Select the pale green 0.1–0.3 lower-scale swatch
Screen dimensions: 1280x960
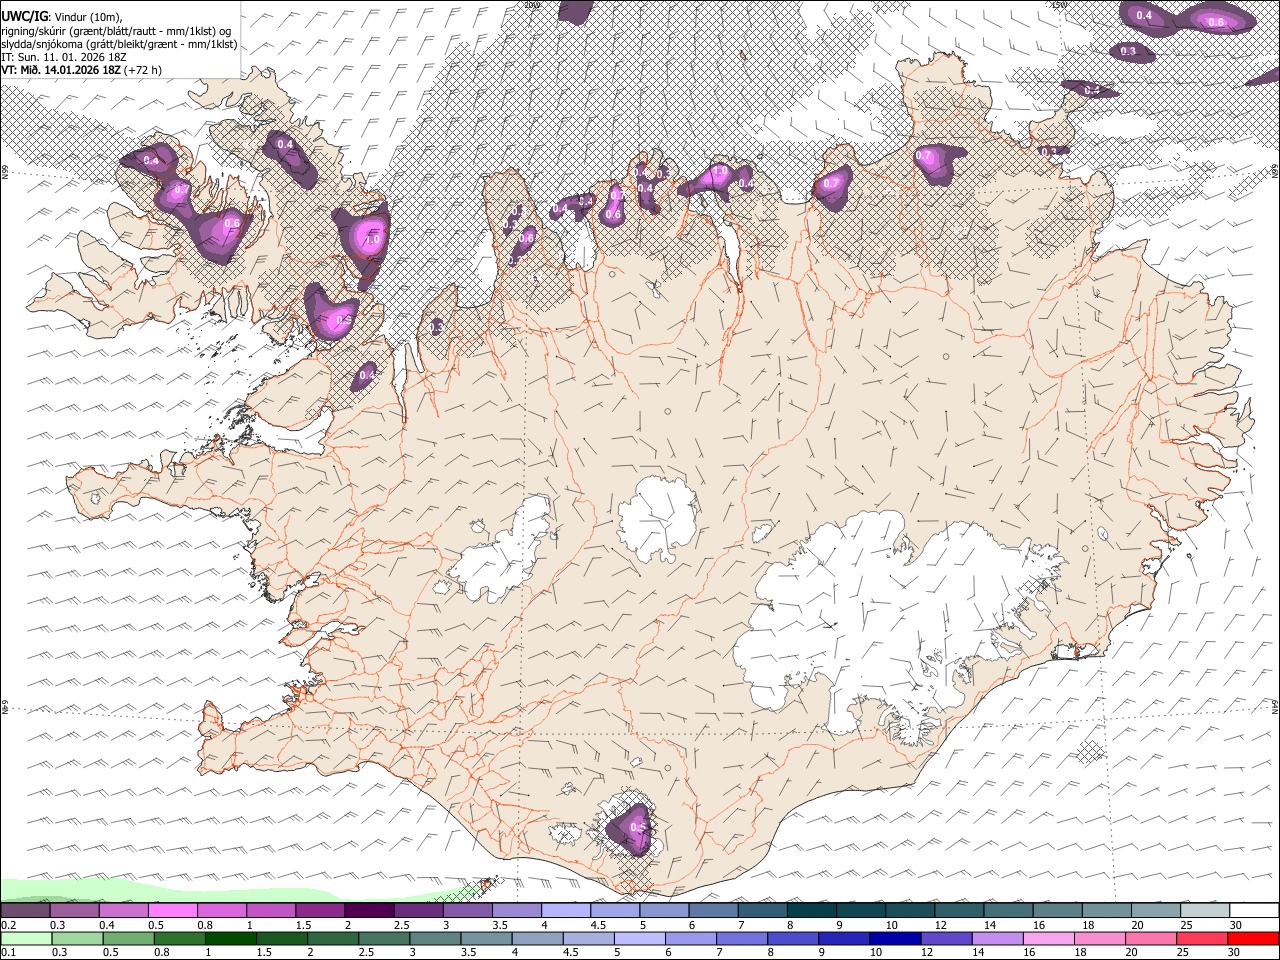click(x=26, y=939)
